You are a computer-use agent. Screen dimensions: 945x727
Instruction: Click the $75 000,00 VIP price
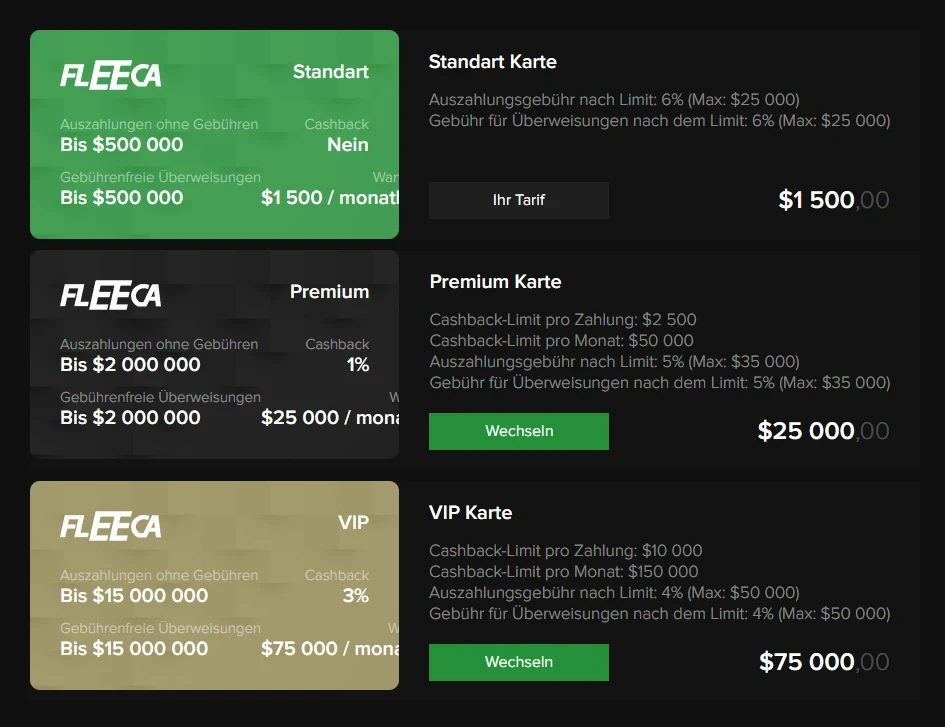[x=823, y=661]
